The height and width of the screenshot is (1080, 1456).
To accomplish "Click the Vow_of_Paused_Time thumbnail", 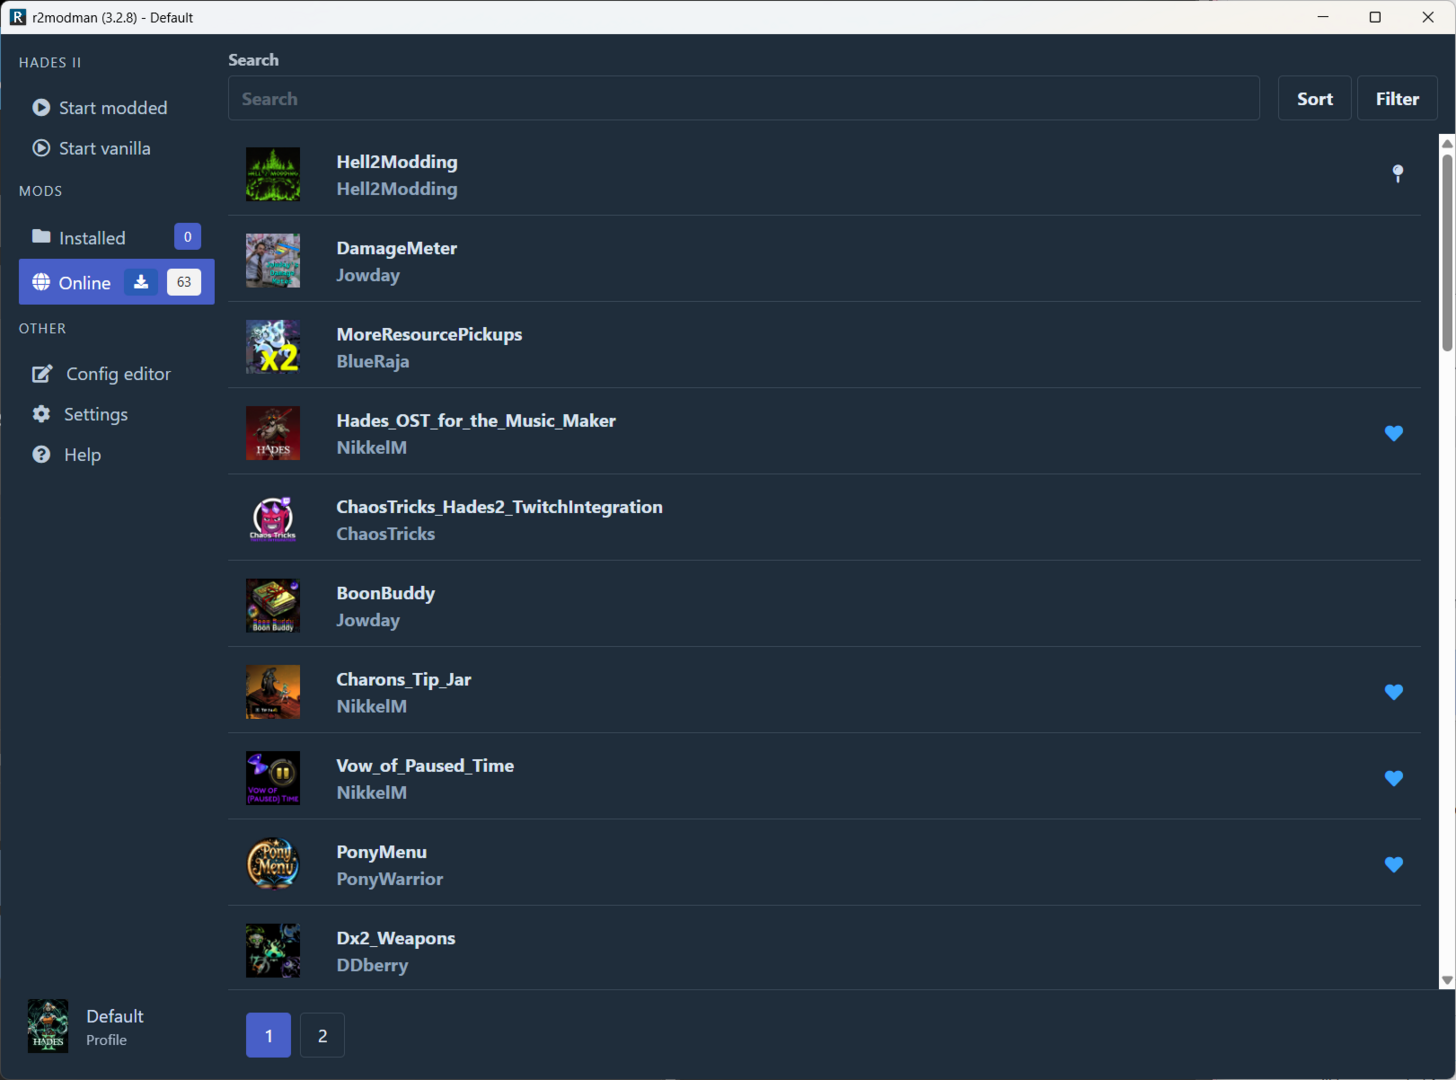I will tap(273, 778).
